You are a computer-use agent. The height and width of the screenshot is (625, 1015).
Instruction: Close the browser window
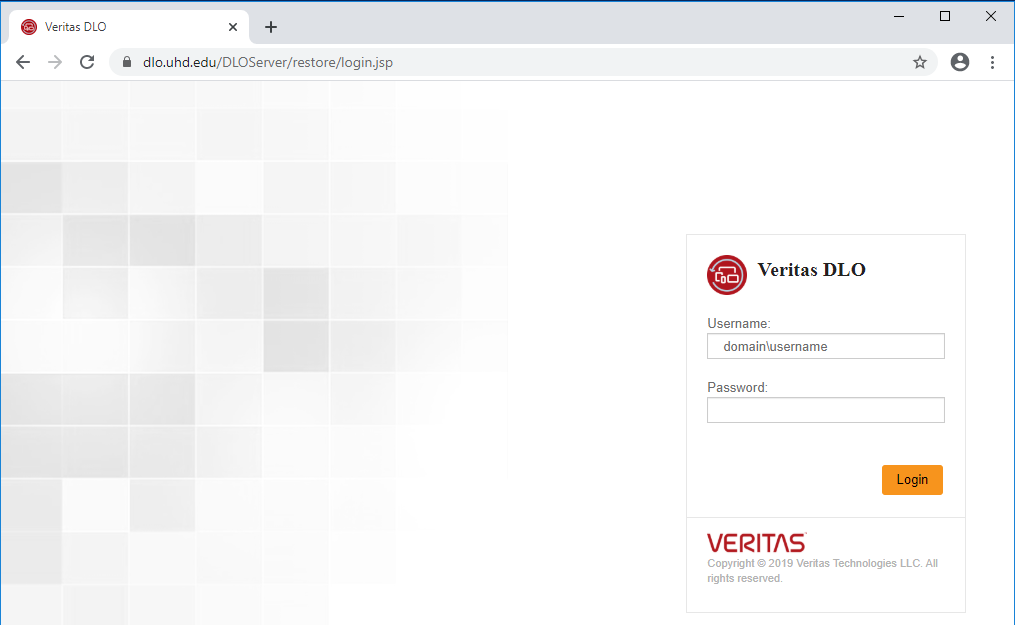pyautogui.click(x=991, y=16)
